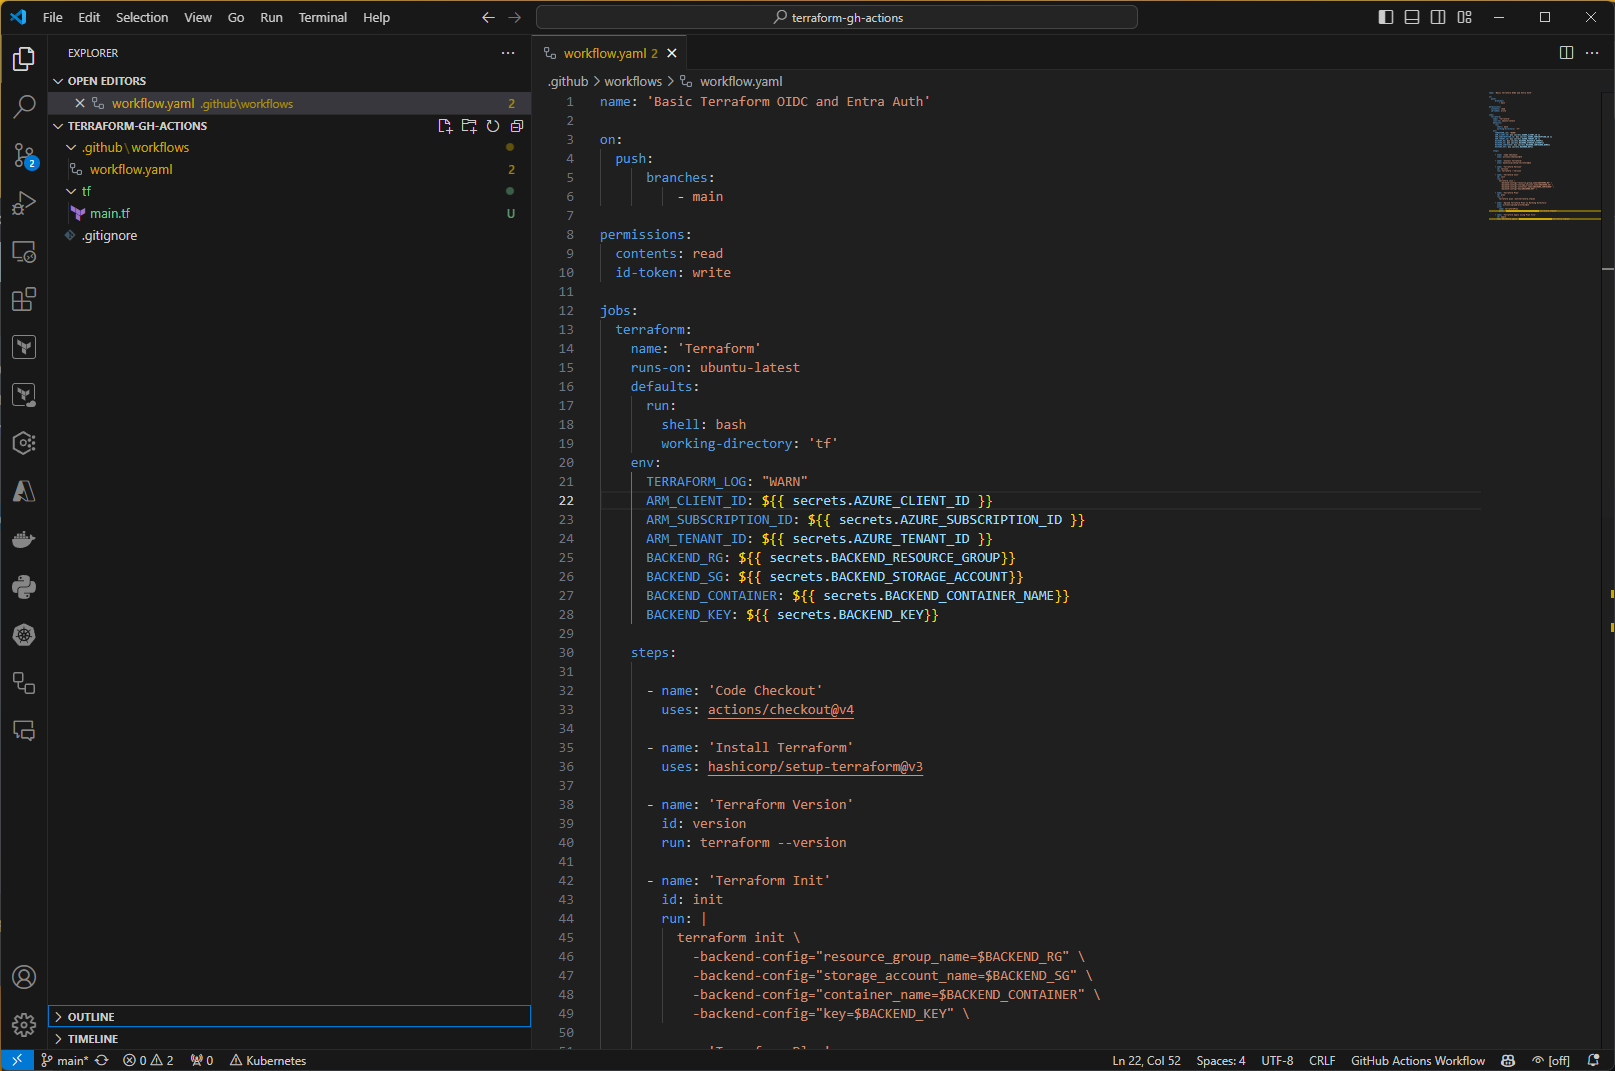Click the New File icon in explorer

pyautogui.click(x=445, y=126)
